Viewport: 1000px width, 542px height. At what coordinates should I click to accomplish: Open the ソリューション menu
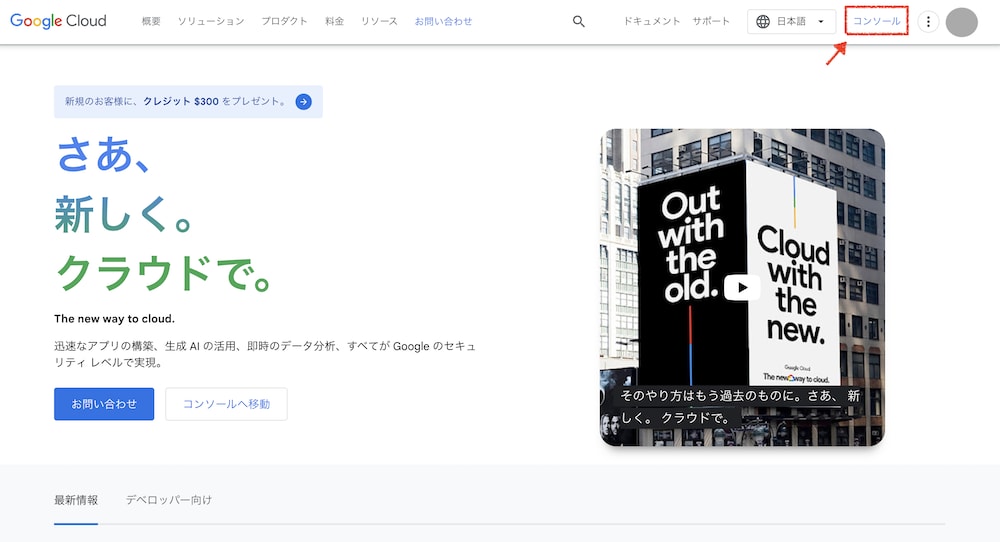coord(211,21)
